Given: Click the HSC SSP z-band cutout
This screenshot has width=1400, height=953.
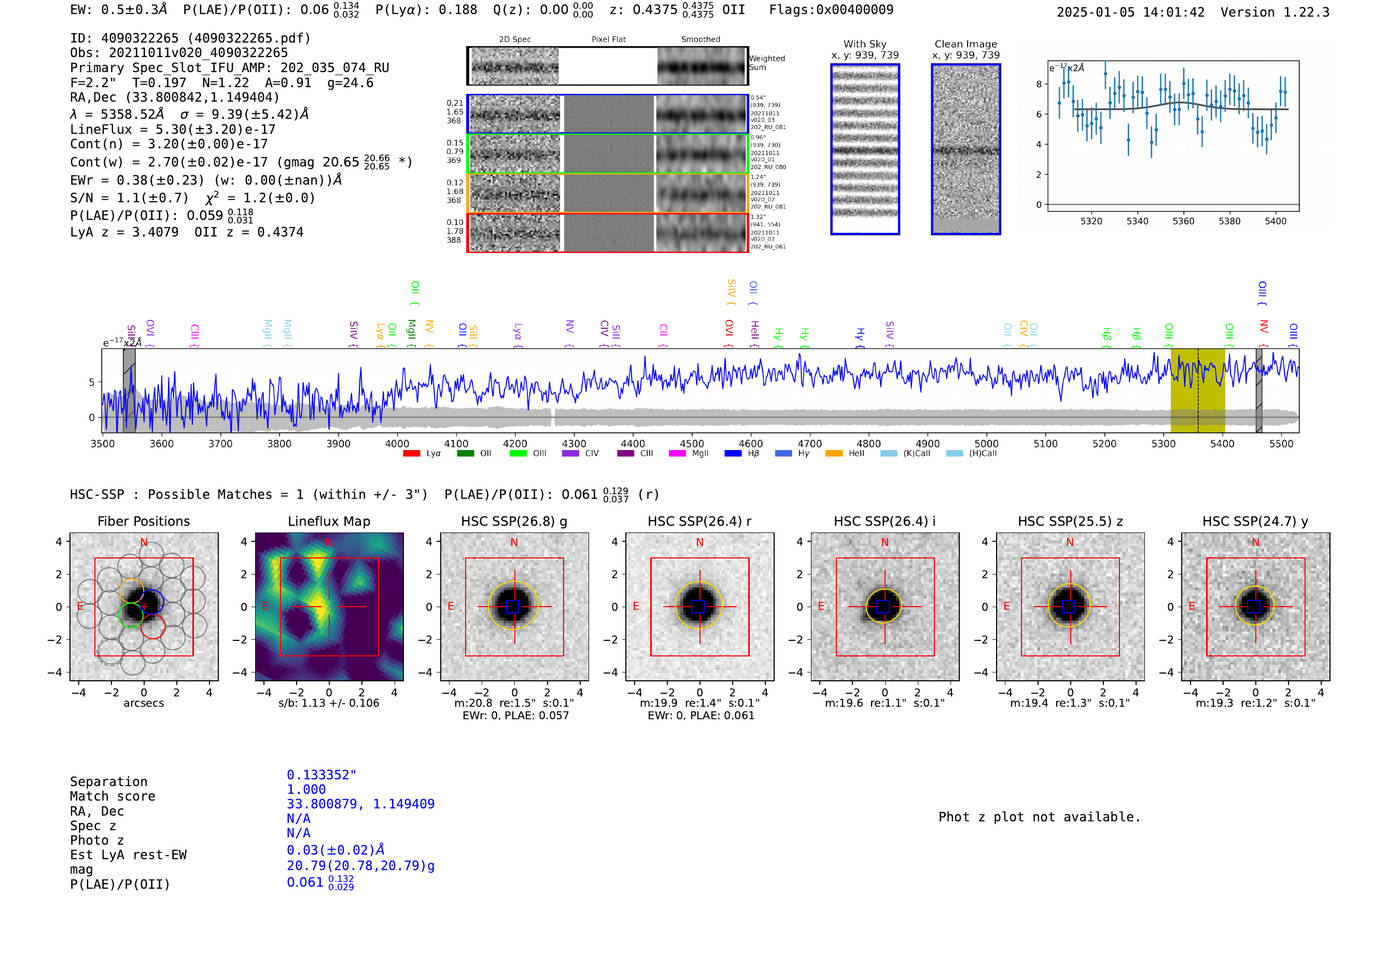Looking at the screenshot, I should click(x=1070, y=607).
